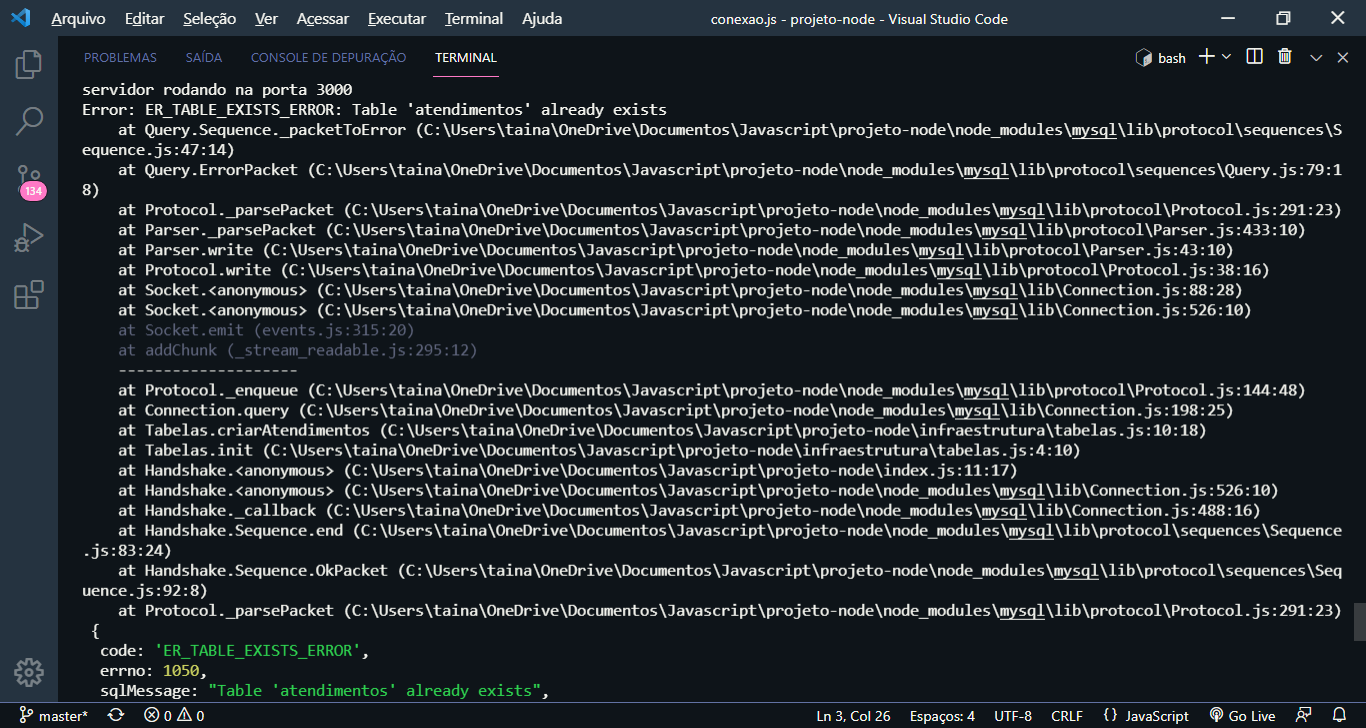Open the Ajuda menu
This screenshot has width=1366, height=728.
tap(542, 18)
